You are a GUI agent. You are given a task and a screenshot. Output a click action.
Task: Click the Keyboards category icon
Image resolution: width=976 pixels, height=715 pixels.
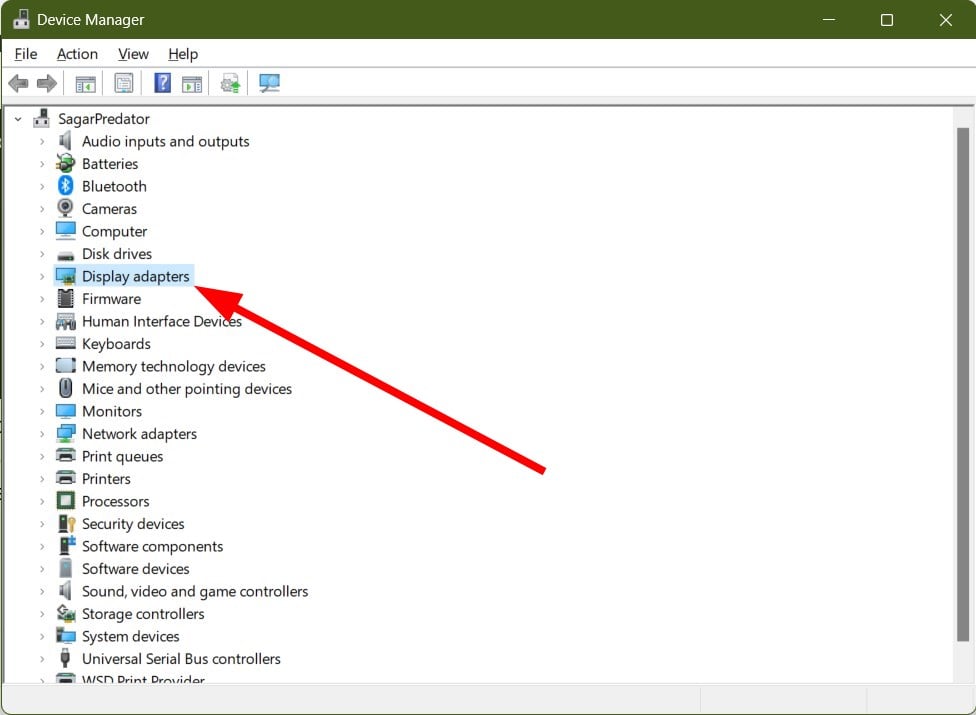65,343
